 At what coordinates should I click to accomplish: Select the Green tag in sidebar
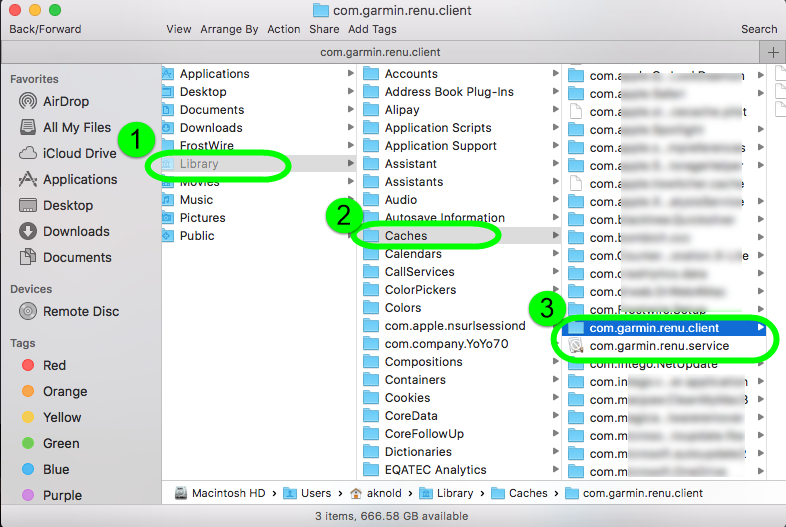[x=60, y=443]
